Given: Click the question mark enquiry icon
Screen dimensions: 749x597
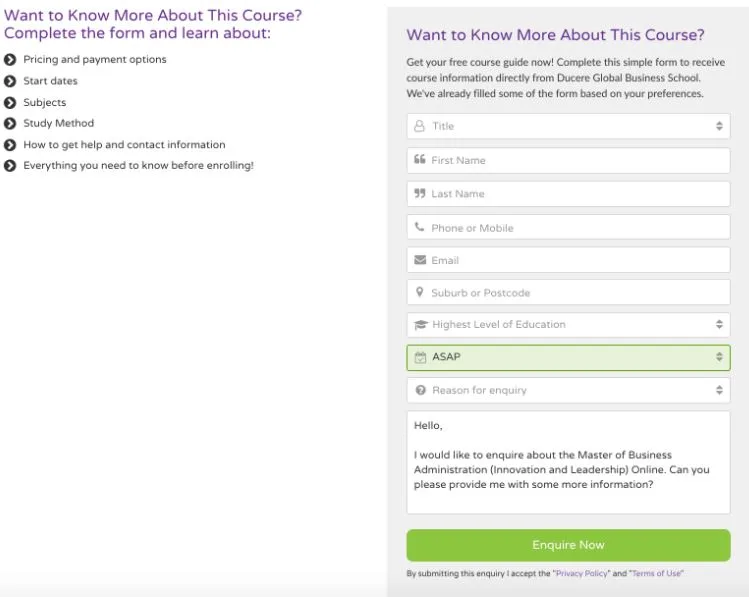Looking at the screenshot, I should [420, 390].
